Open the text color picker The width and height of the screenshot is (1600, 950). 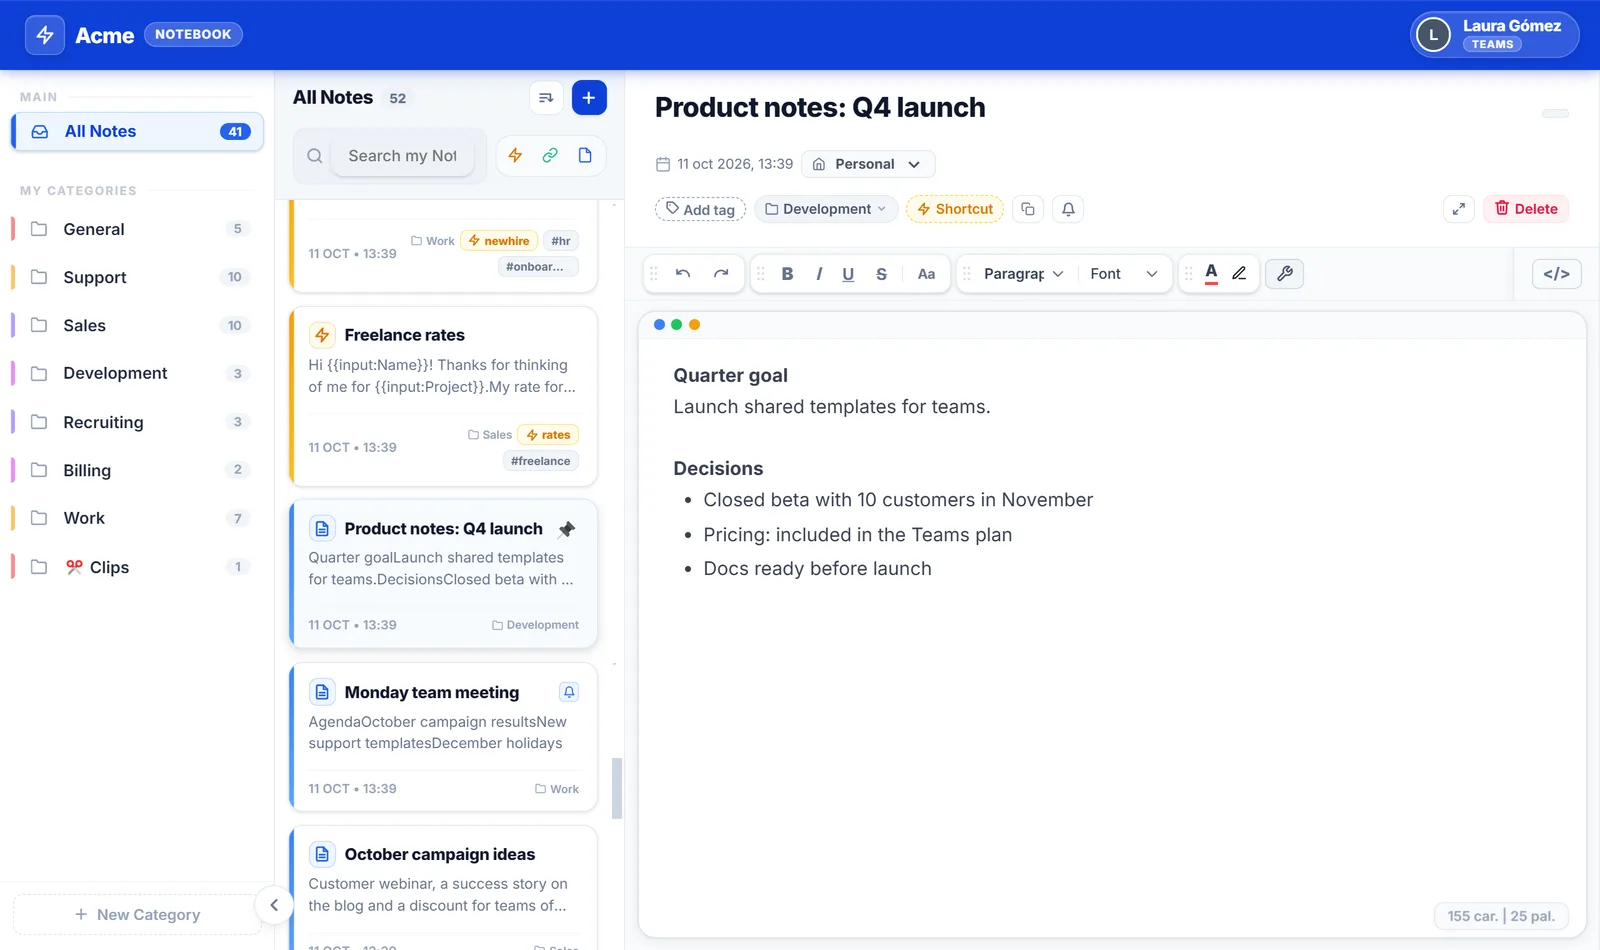point(1211,273)
